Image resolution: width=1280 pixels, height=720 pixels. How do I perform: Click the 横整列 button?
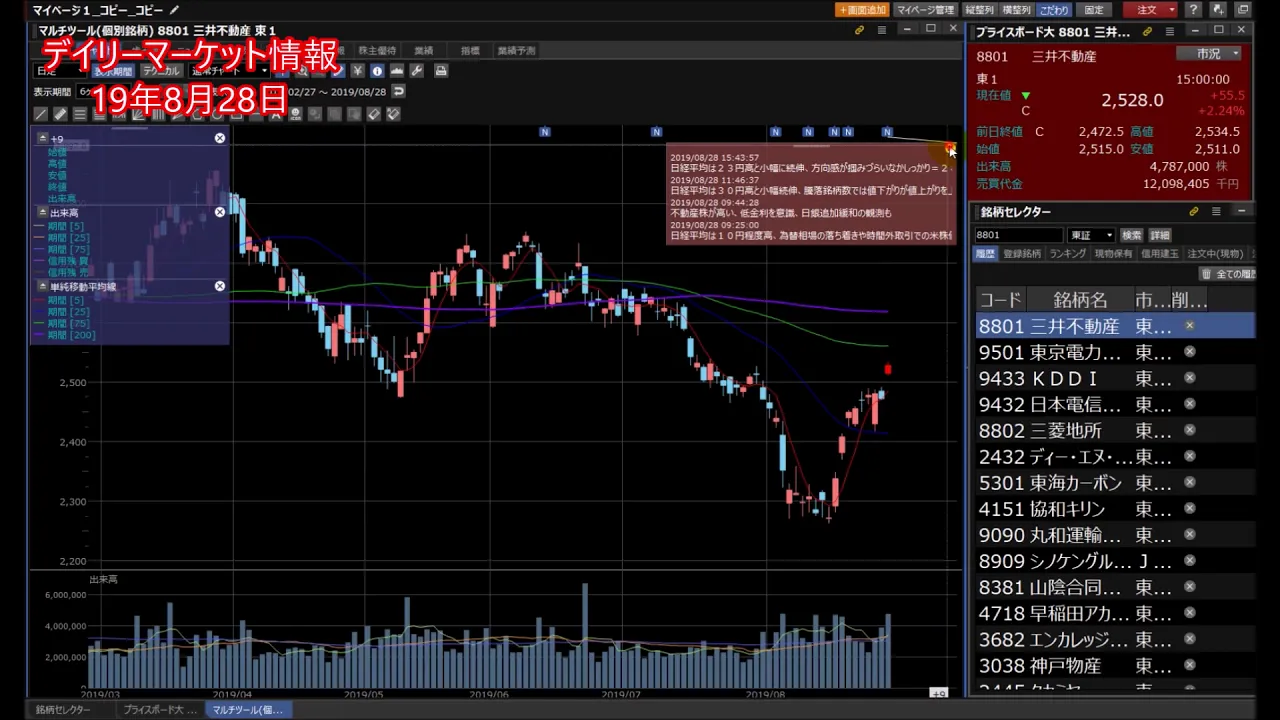pyautogui.click(x=1016, y=10)
